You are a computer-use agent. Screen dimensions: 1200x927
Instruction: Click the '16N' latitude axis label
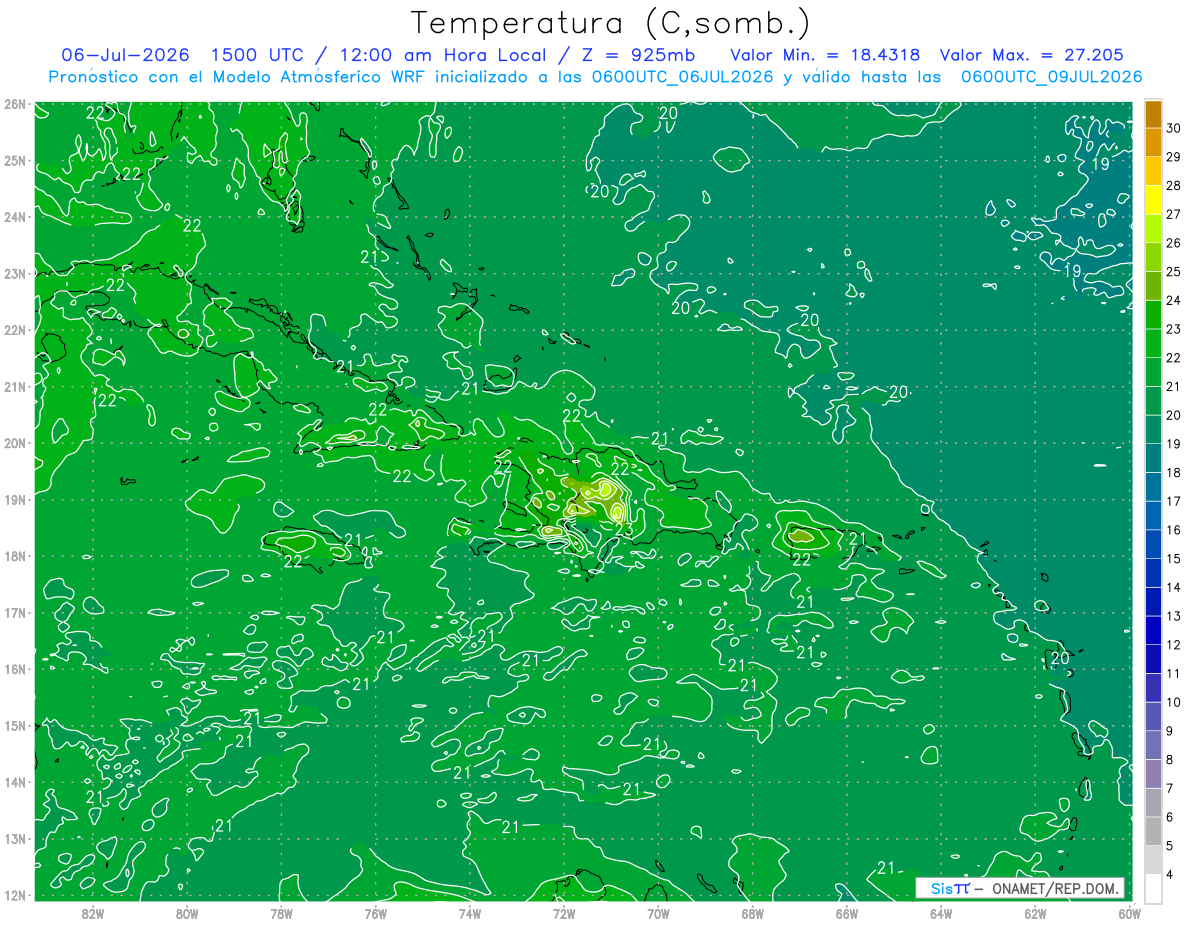[14, 669]
